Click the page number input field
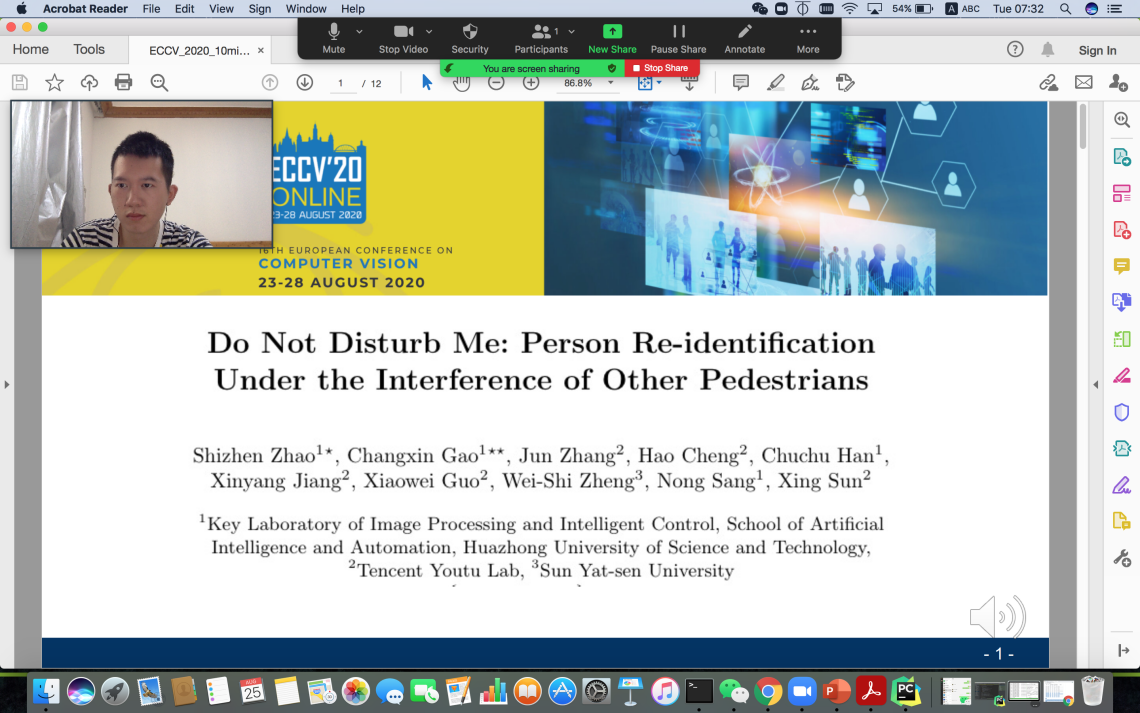Screen dimensions: 1140x713 point(341,83)
